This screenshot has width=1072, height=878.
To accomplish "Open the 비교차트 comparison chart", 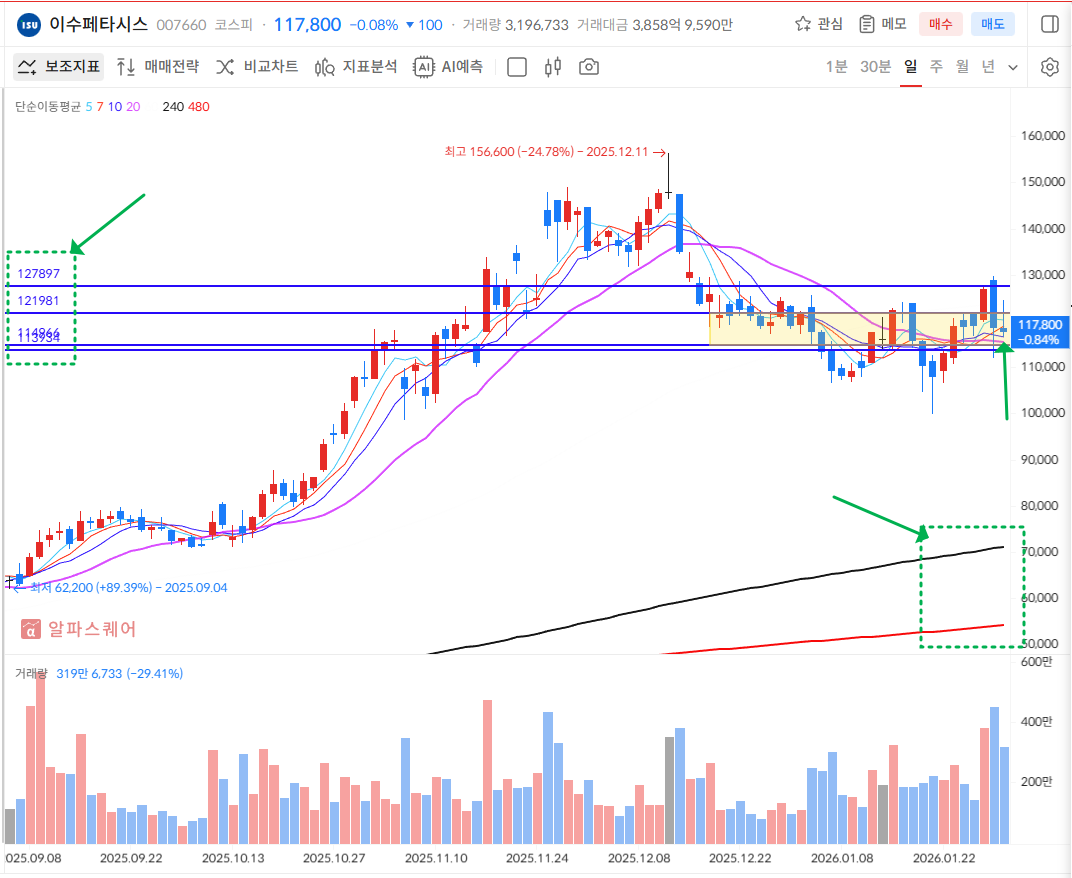I will coord(257,67).
